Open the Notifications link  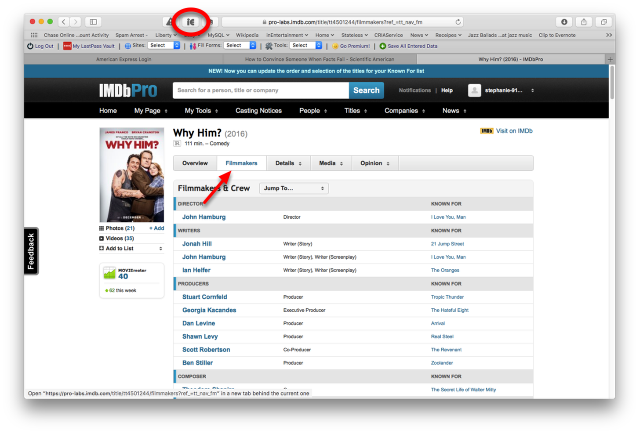pyautogui.click(x=414, y=90)
